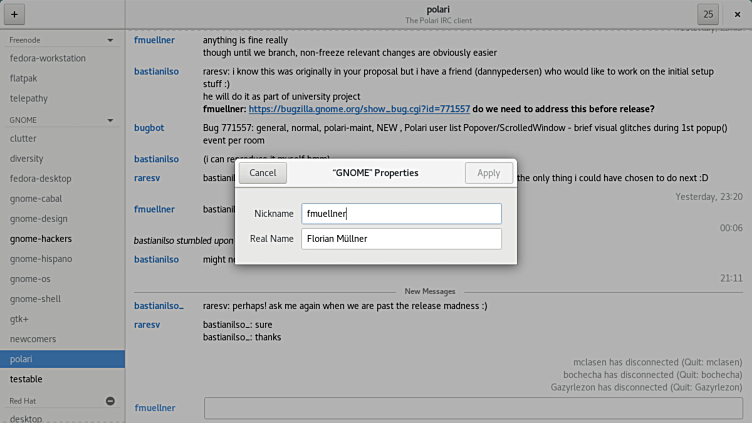Click the raresv nickname above bastianilso_: sure
This screenshot has width=752, height=423.
(147, 325)
